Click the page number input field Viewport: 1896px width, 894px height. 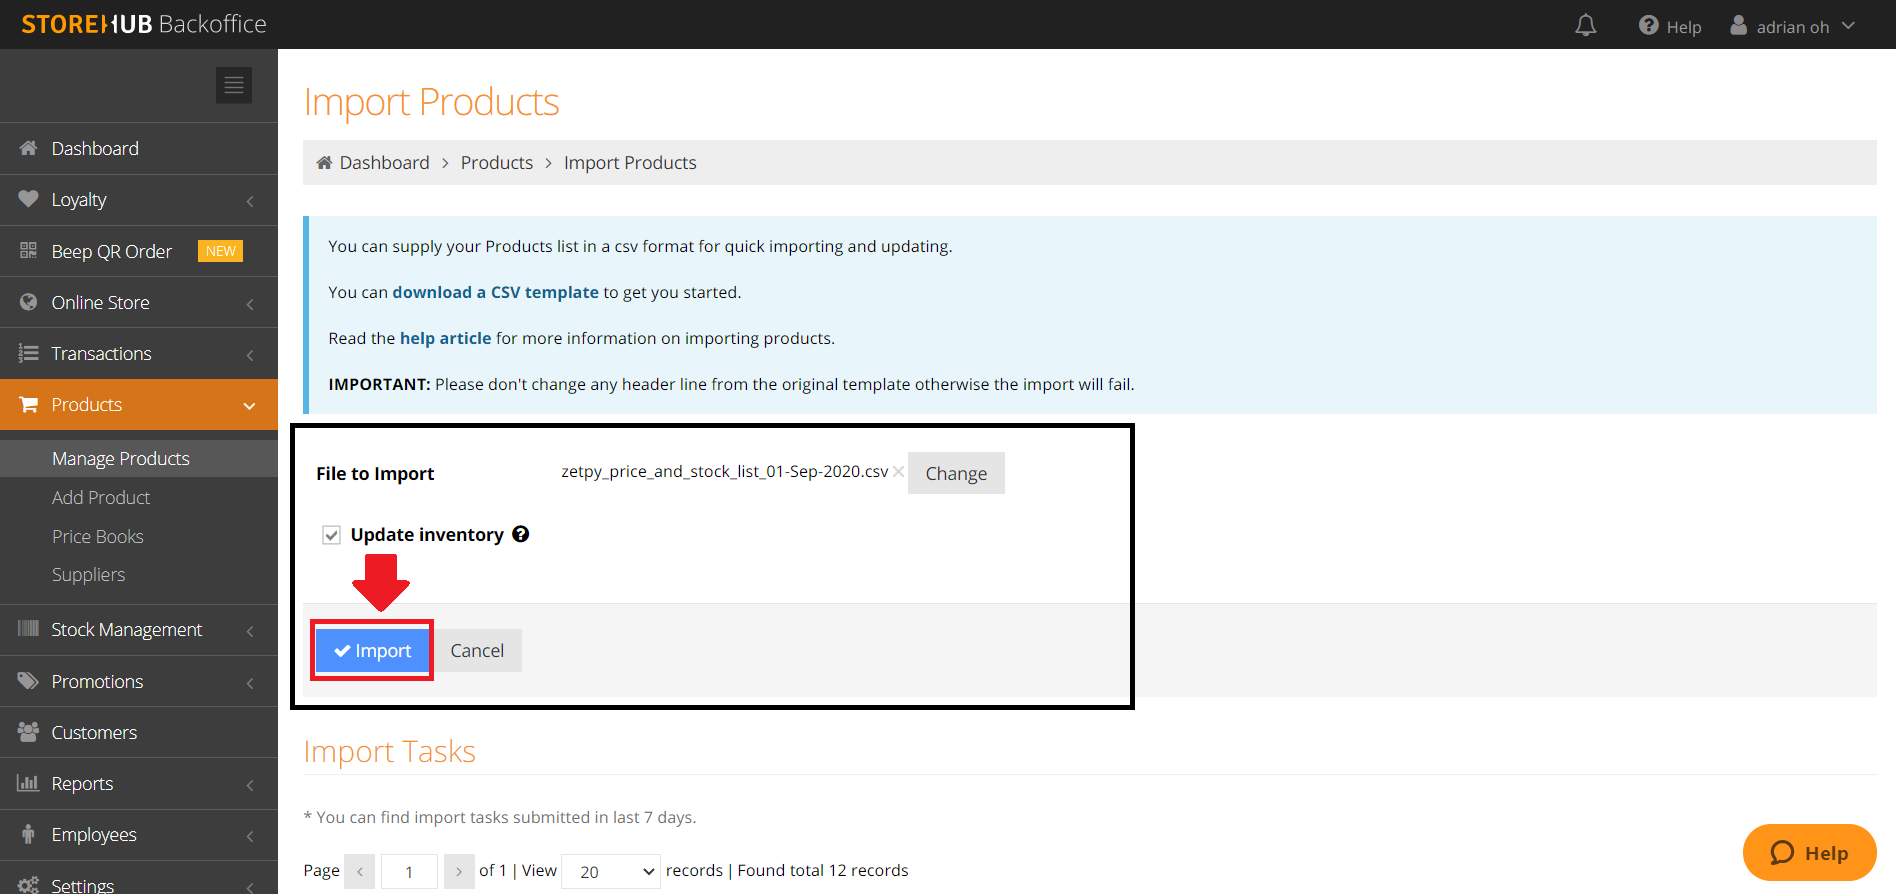point(409,871)
